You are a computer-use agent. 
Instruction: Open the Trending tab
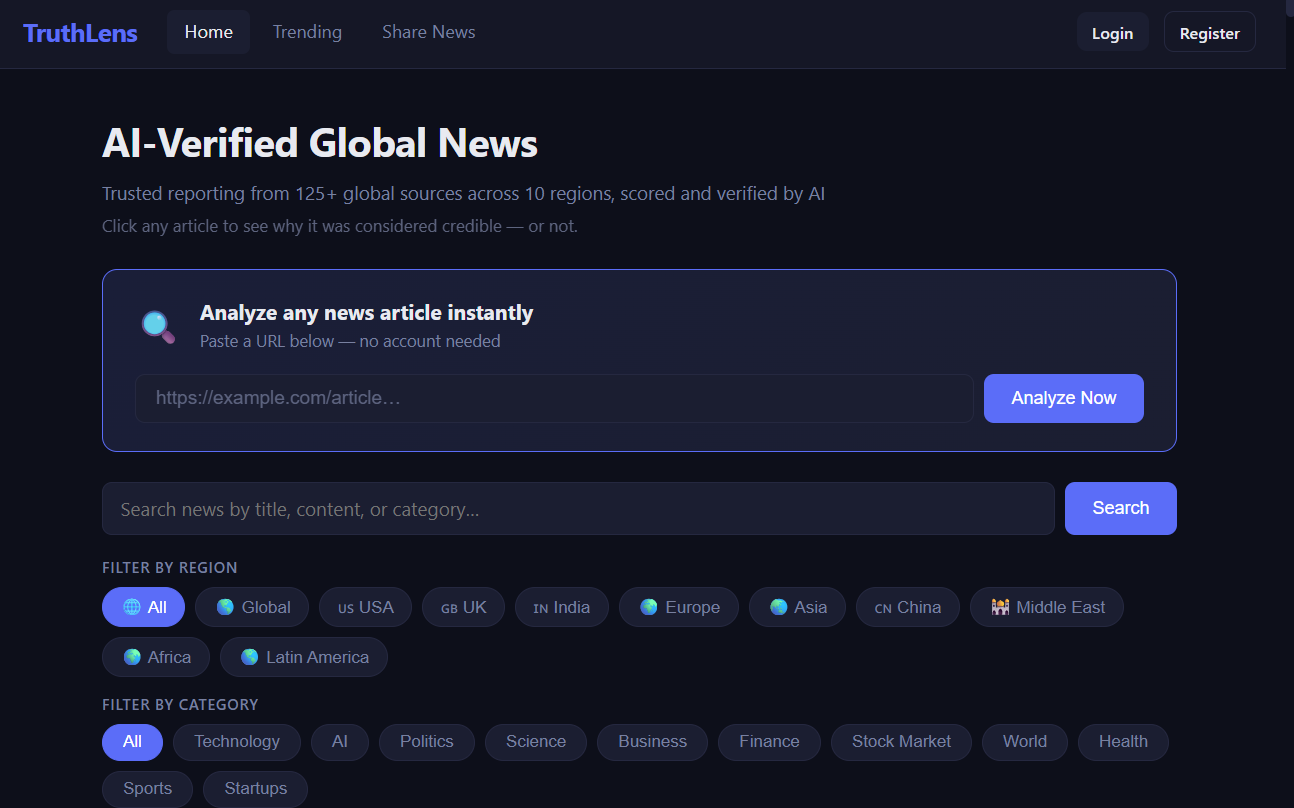(x=307, y=32)
